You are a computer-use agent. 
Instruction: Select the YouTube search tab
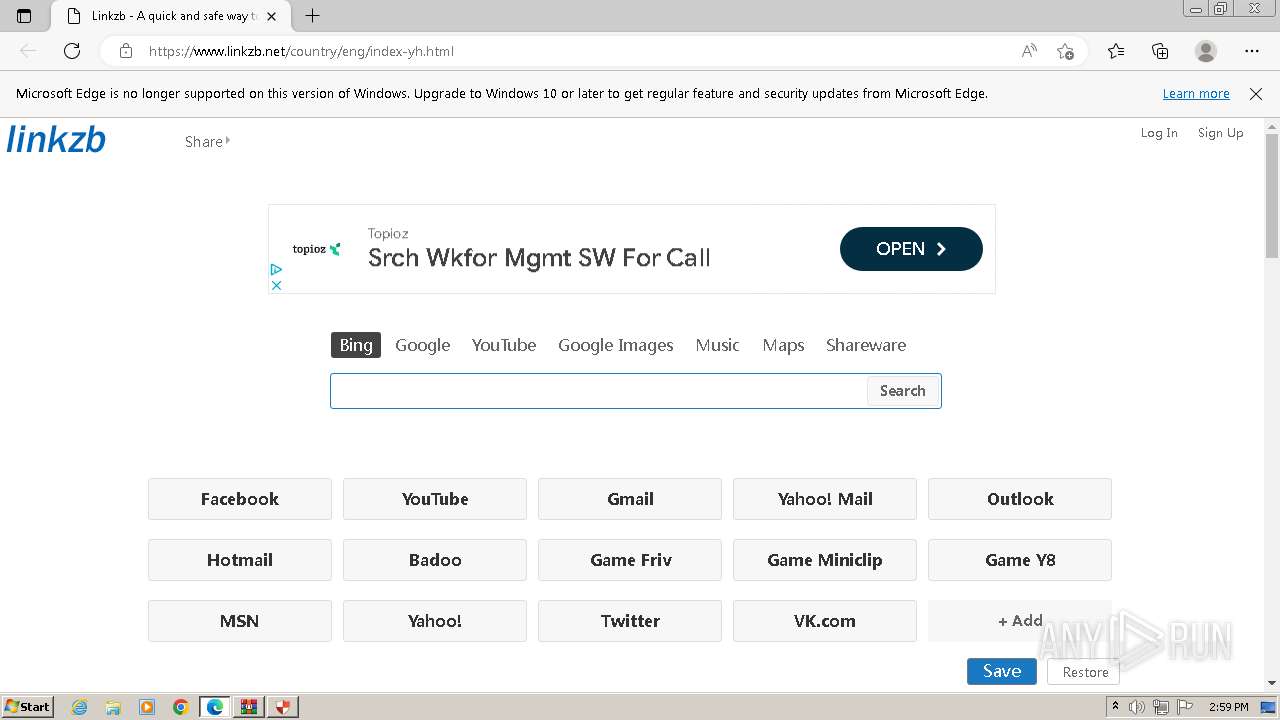504,345
